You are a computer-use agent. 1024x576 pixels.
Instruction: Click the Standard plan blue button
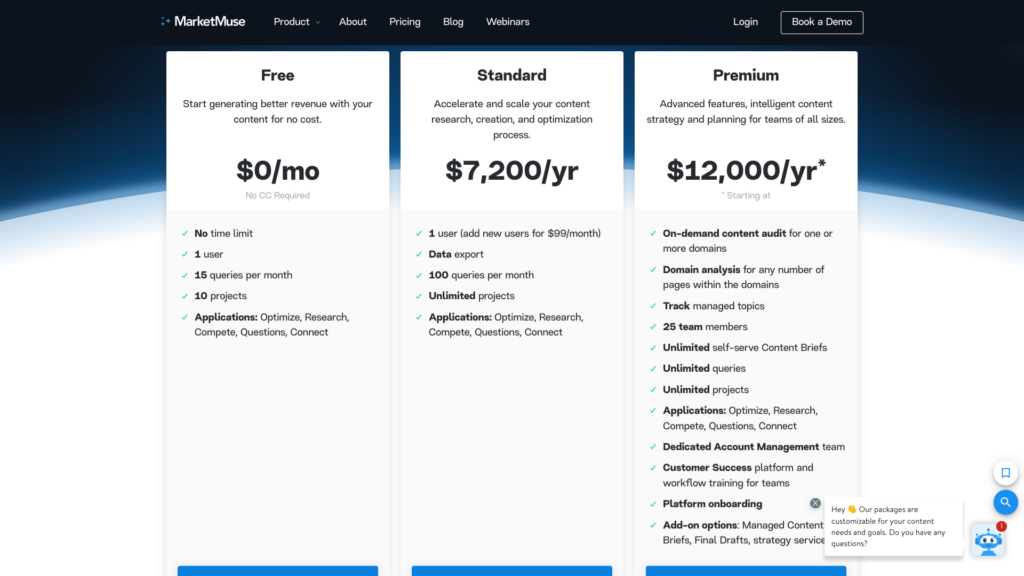point(511,571)
